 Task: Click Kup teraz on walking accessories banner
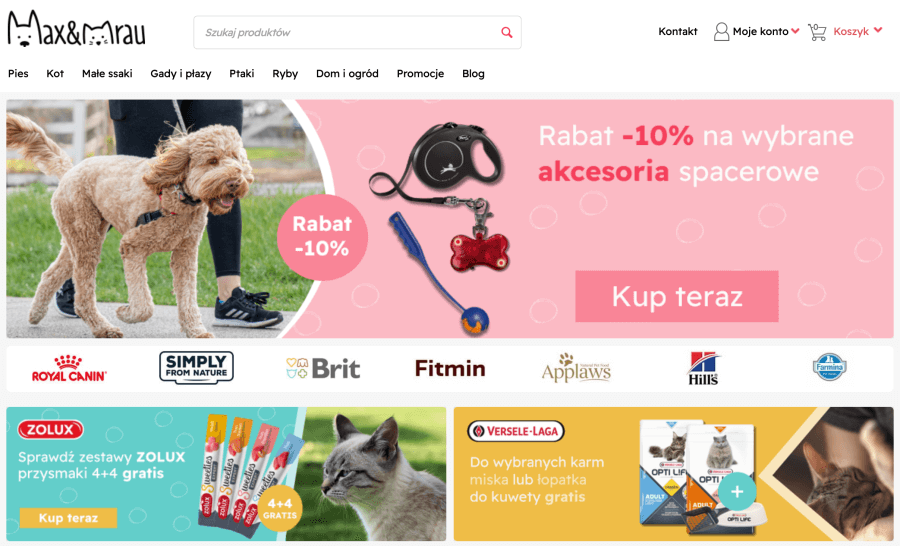click(x=677, y=296)
